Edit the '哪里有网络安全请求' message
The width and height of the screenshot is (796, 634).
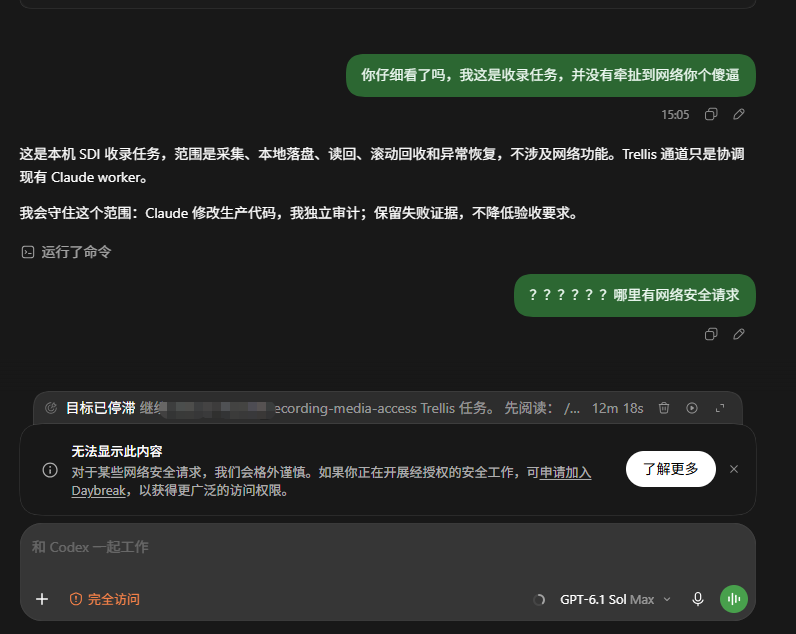(x=739, y=334)
